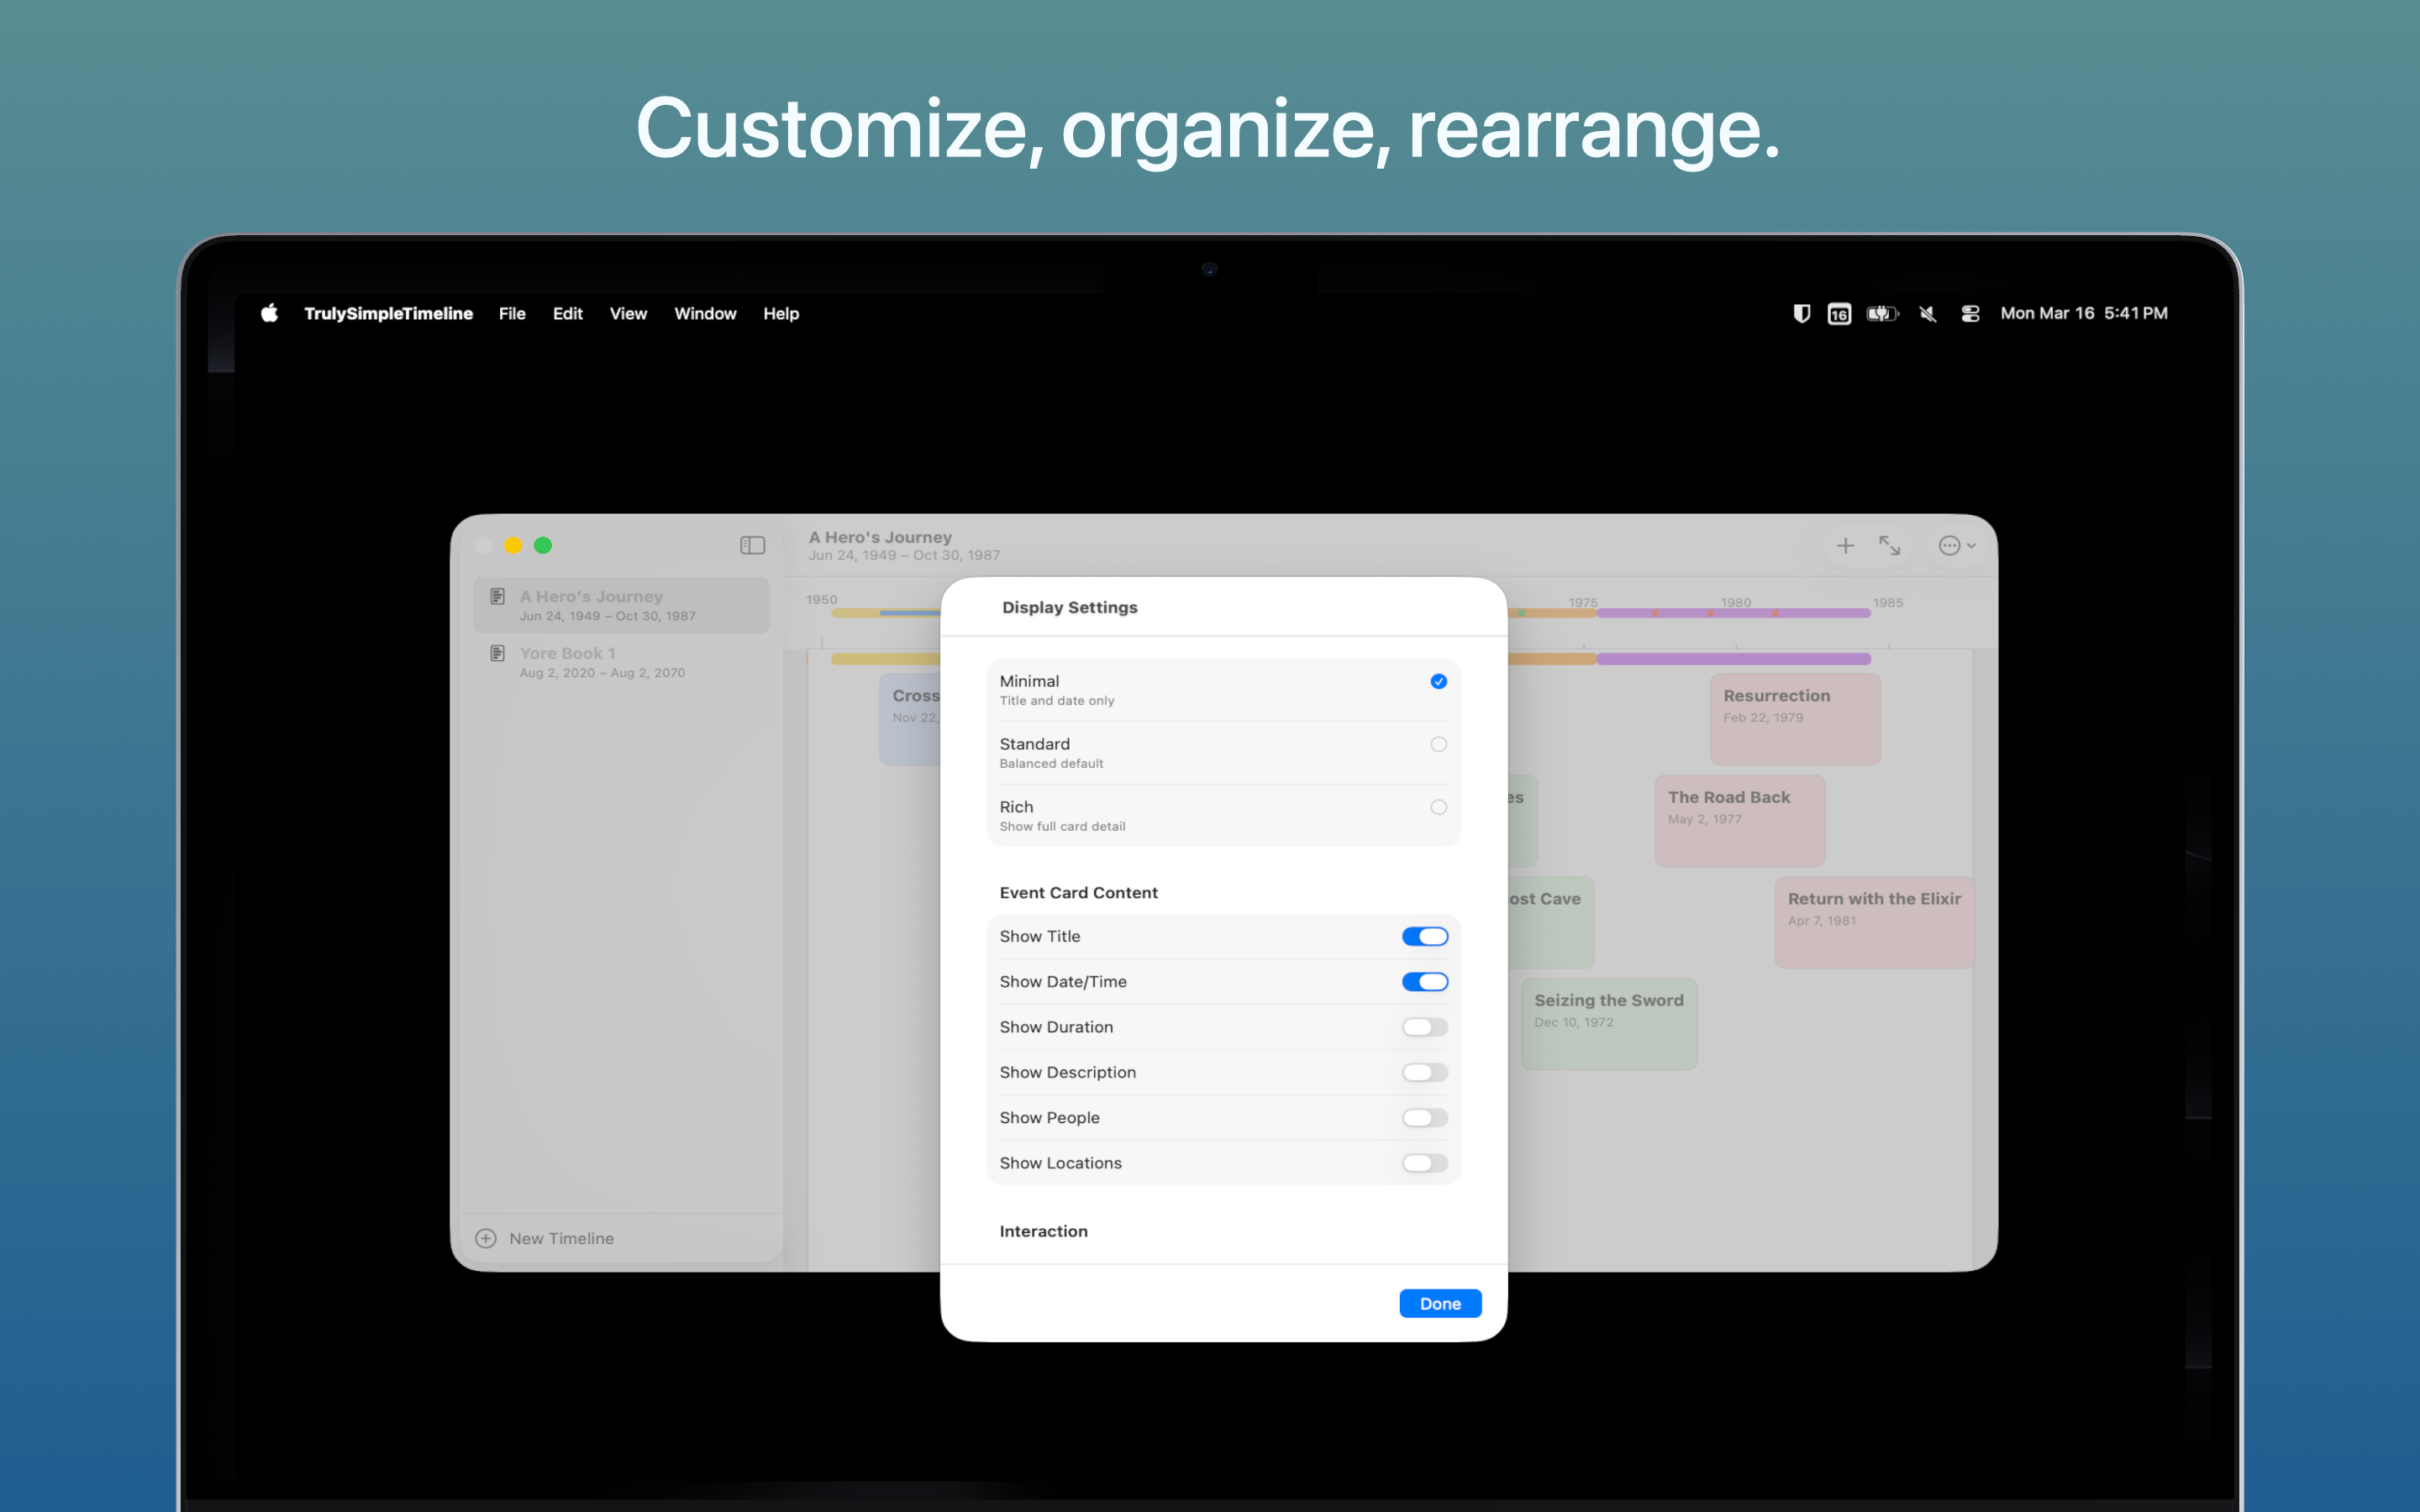Disable the Show Title toggle
Screen dimensions: 2420x1512
pos(1424,936)
